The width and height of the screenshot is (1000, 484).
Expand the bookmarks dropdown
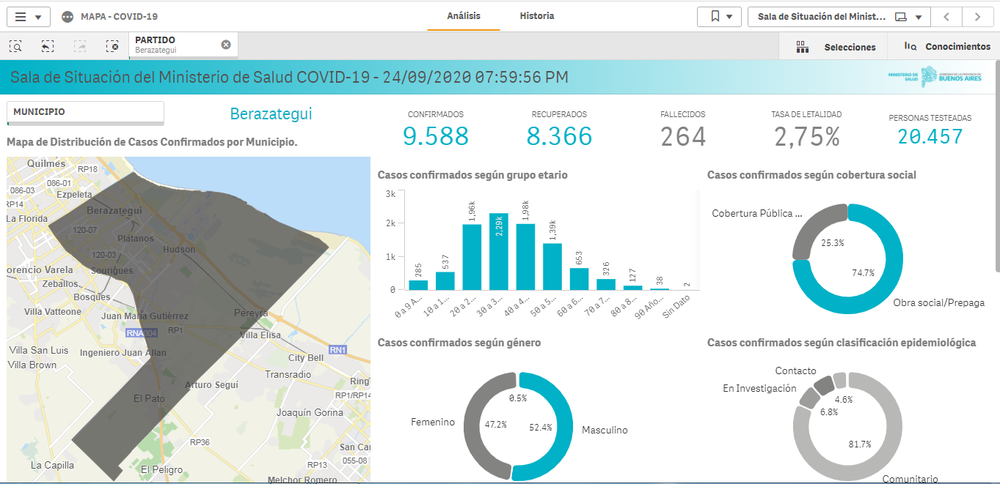tap(719, 17)
